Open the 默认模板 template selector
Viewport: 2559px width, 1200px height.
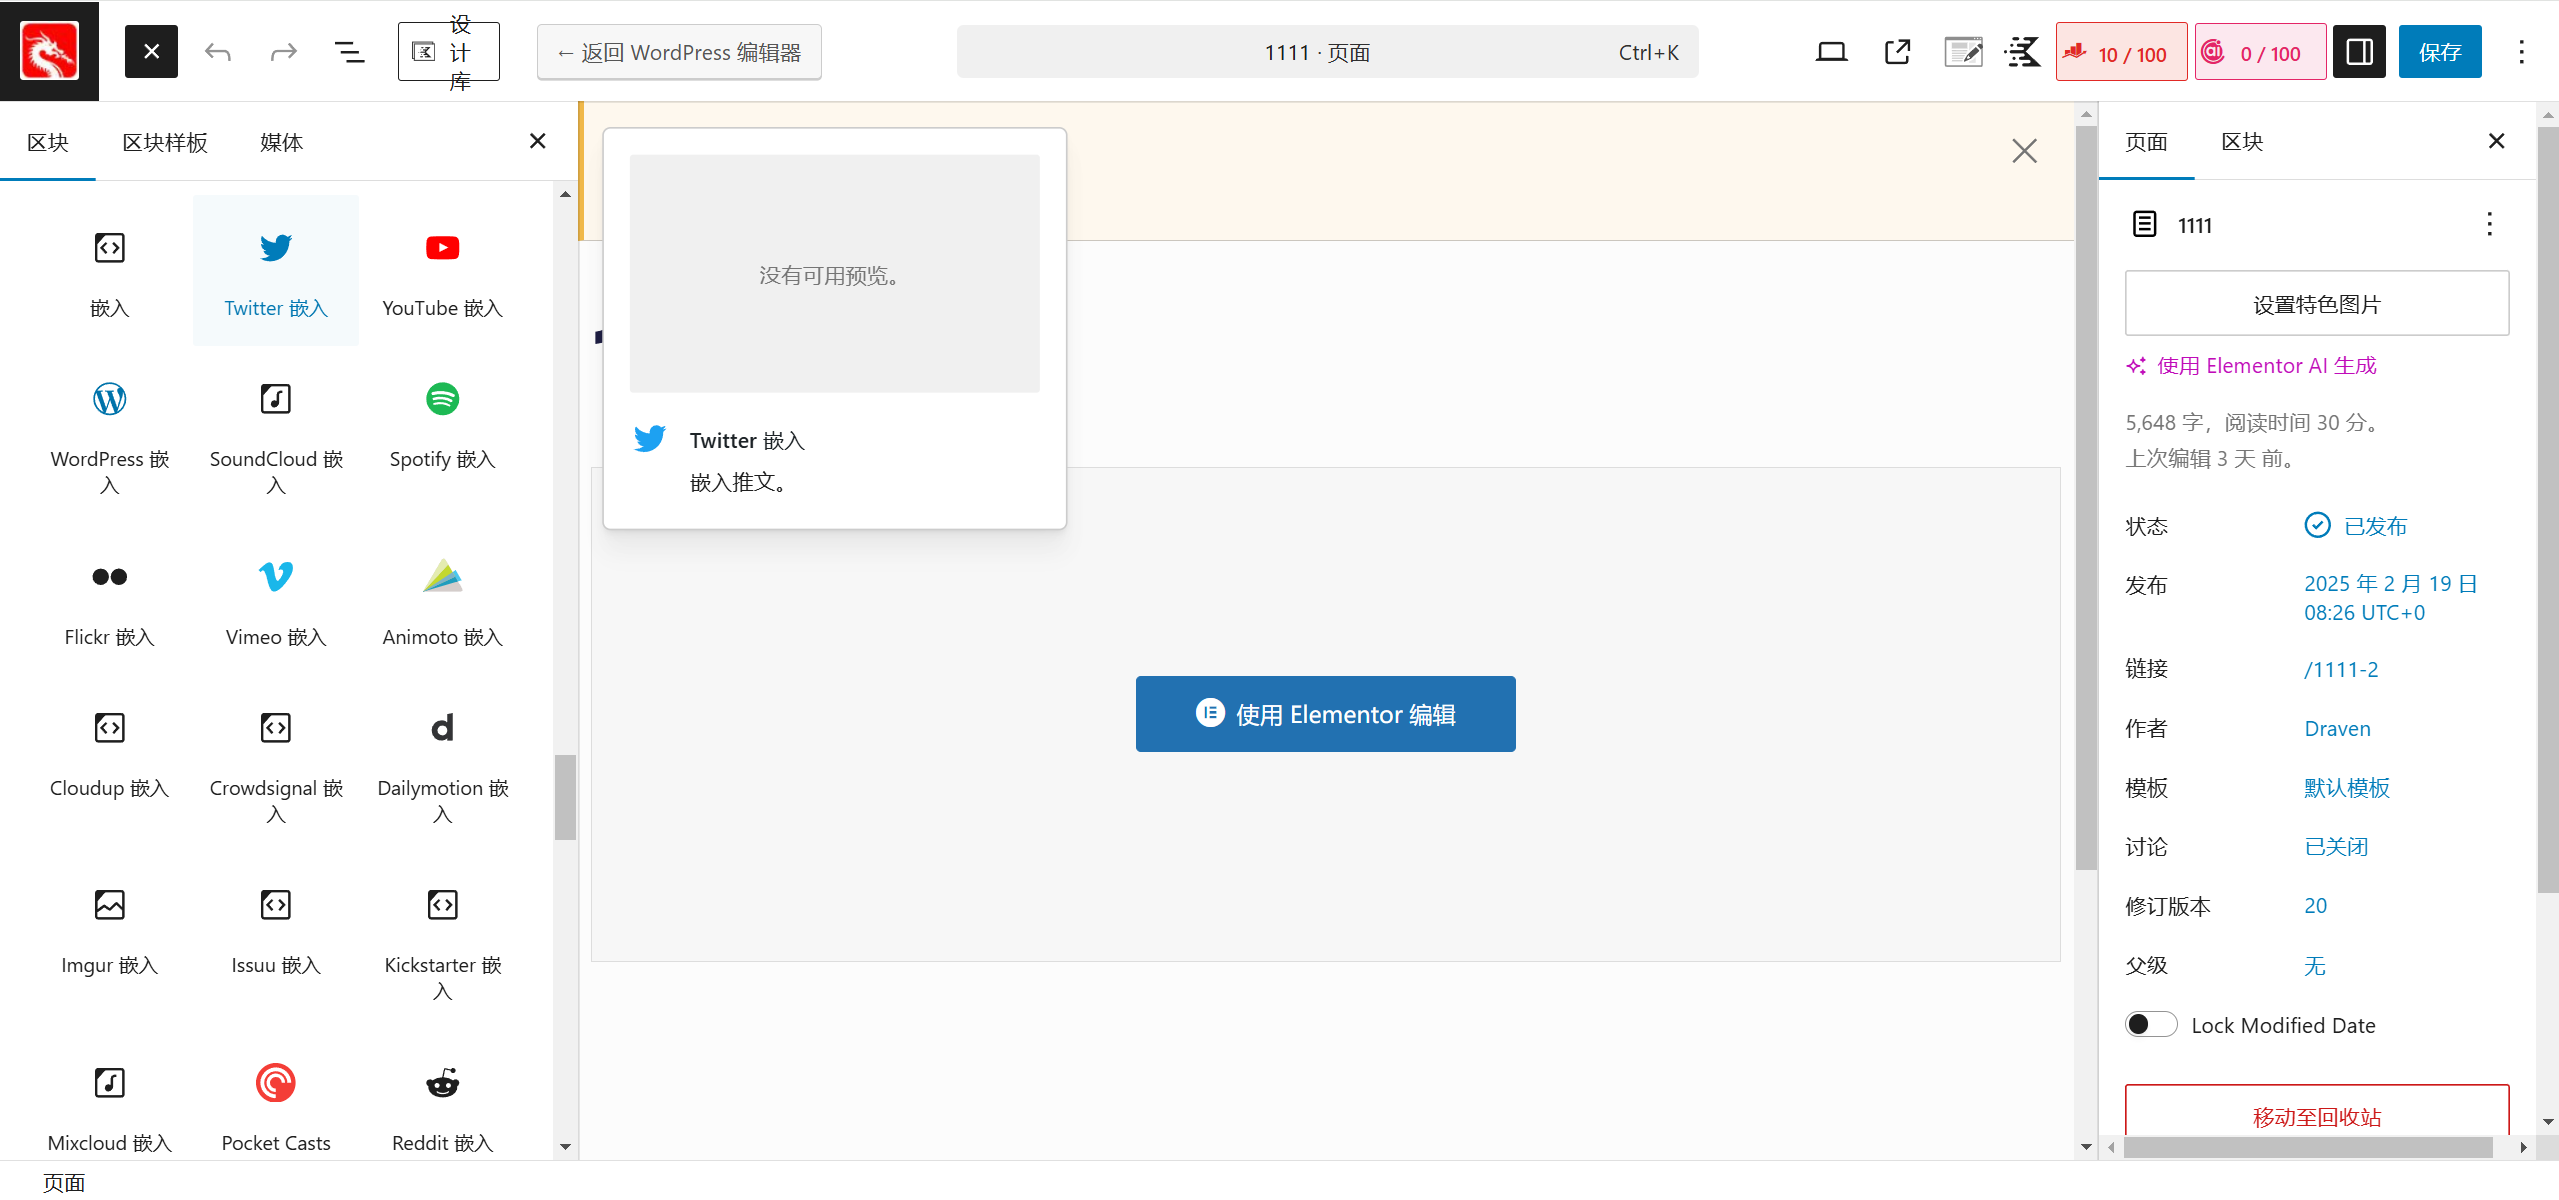tap(2346, 788)
